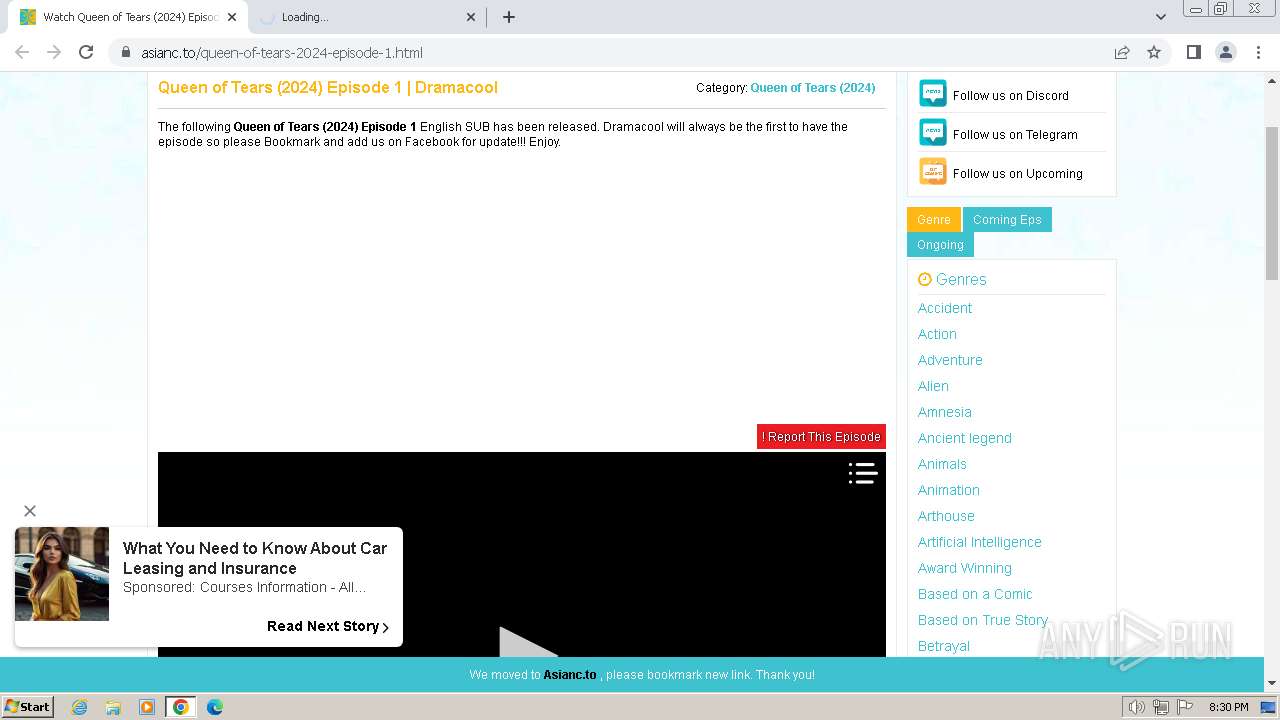Click the volume speaker tray icon
Screen dimensions: 1280x720
click(x=1137, y=707)
